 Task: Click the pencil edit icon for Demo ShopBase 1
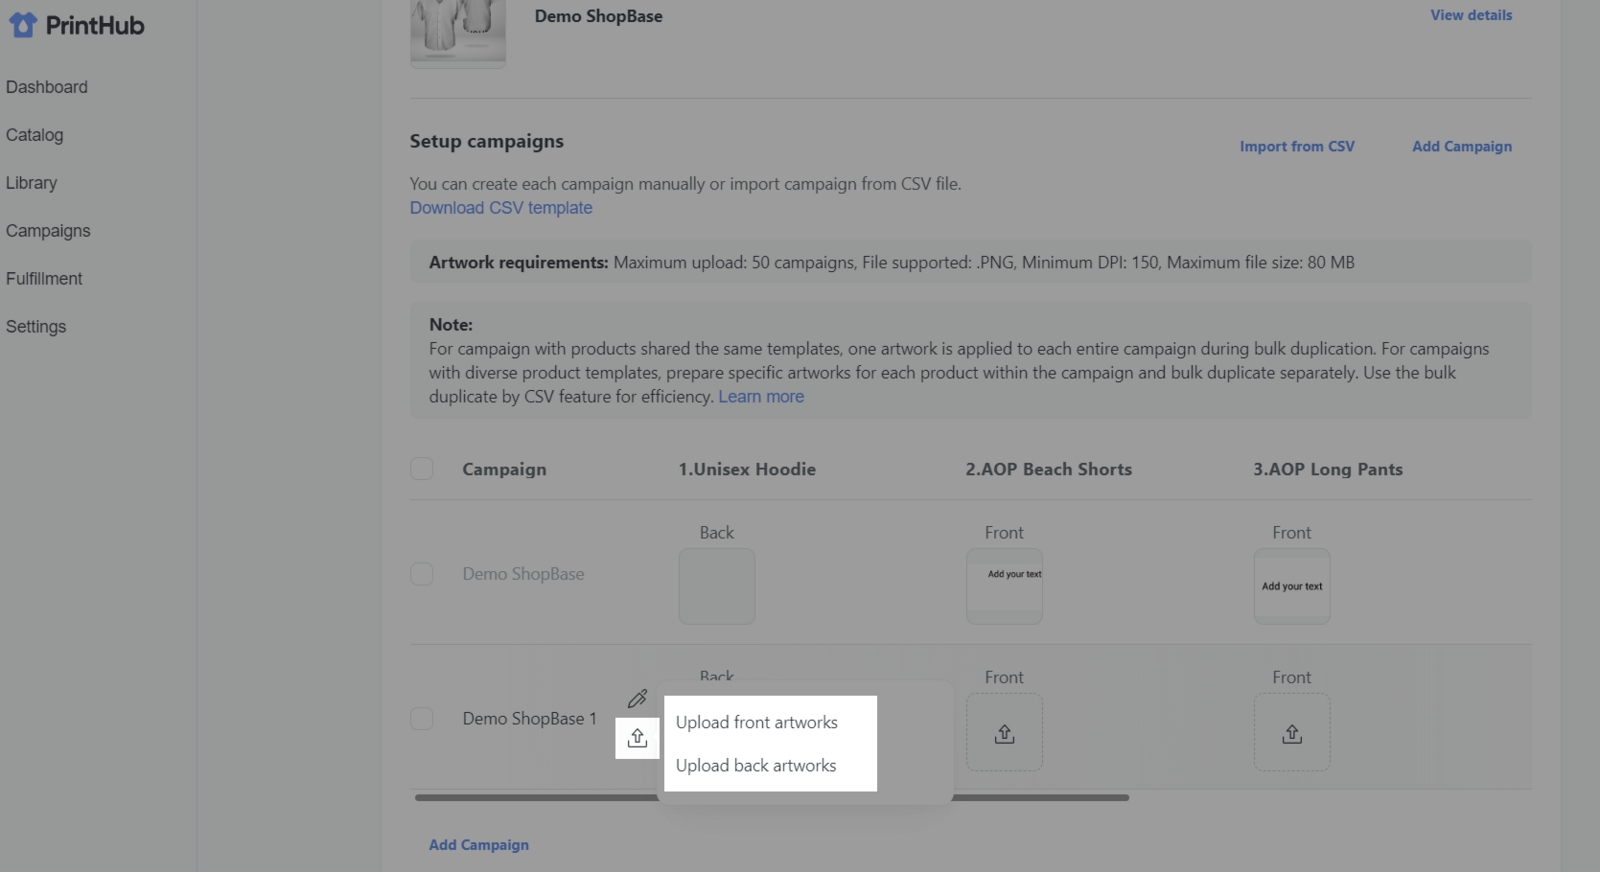[637, 698]
